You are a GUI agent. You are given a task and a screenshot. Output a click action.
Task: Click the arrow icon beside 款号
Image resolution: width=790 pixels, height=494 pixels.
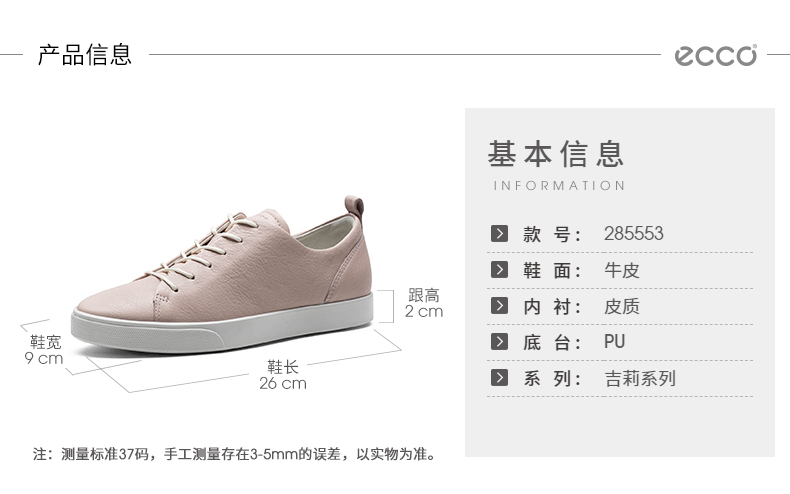click(499, 233)
